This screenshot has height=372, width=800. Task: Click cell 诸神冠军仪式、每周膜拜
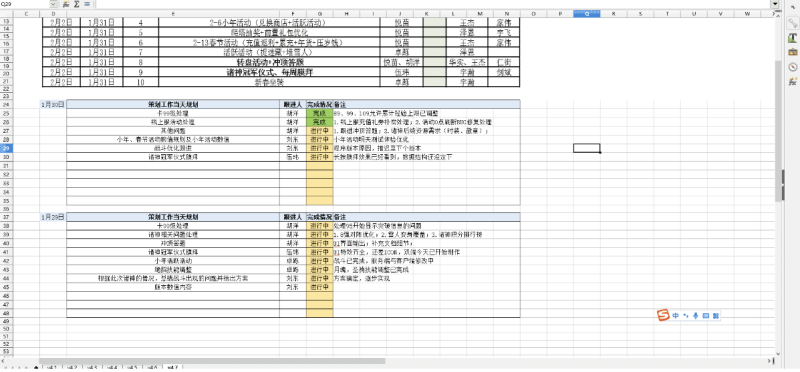point(269,72)
